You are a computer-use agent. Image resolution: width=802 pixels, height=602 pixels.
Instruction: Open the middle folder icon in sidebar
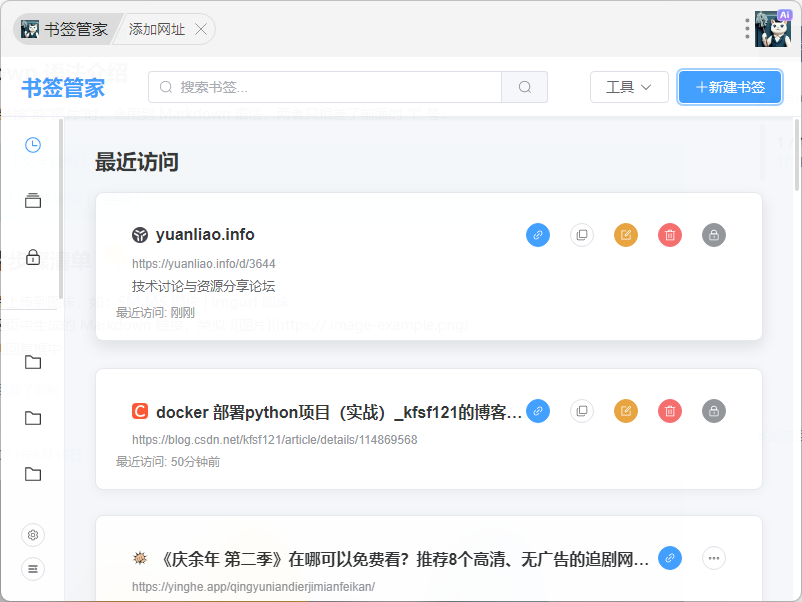pyautogui.click(x=33, y=418)
